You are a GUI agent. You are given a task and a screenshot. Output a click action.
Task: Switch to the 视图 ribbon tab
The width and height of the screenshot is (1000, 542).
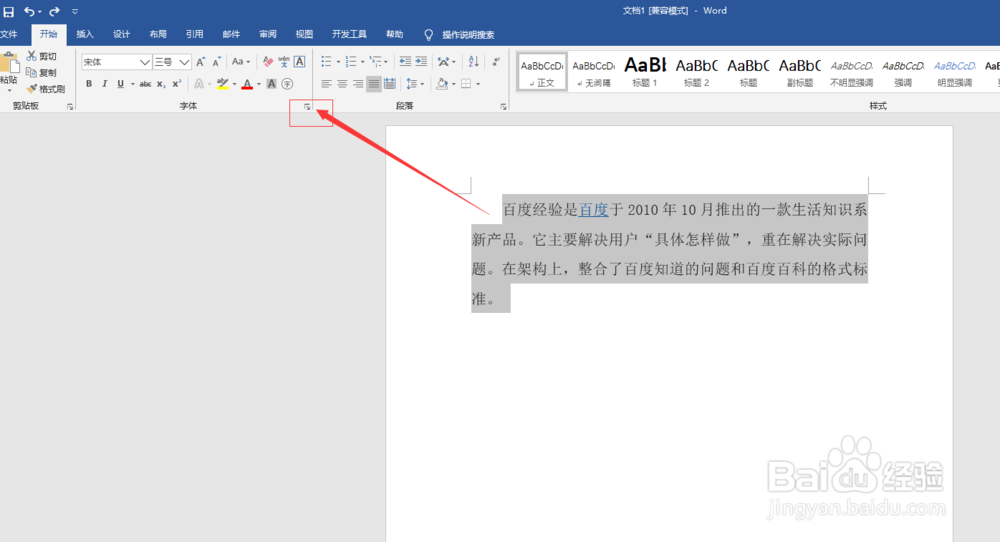(x=304, y=34)
